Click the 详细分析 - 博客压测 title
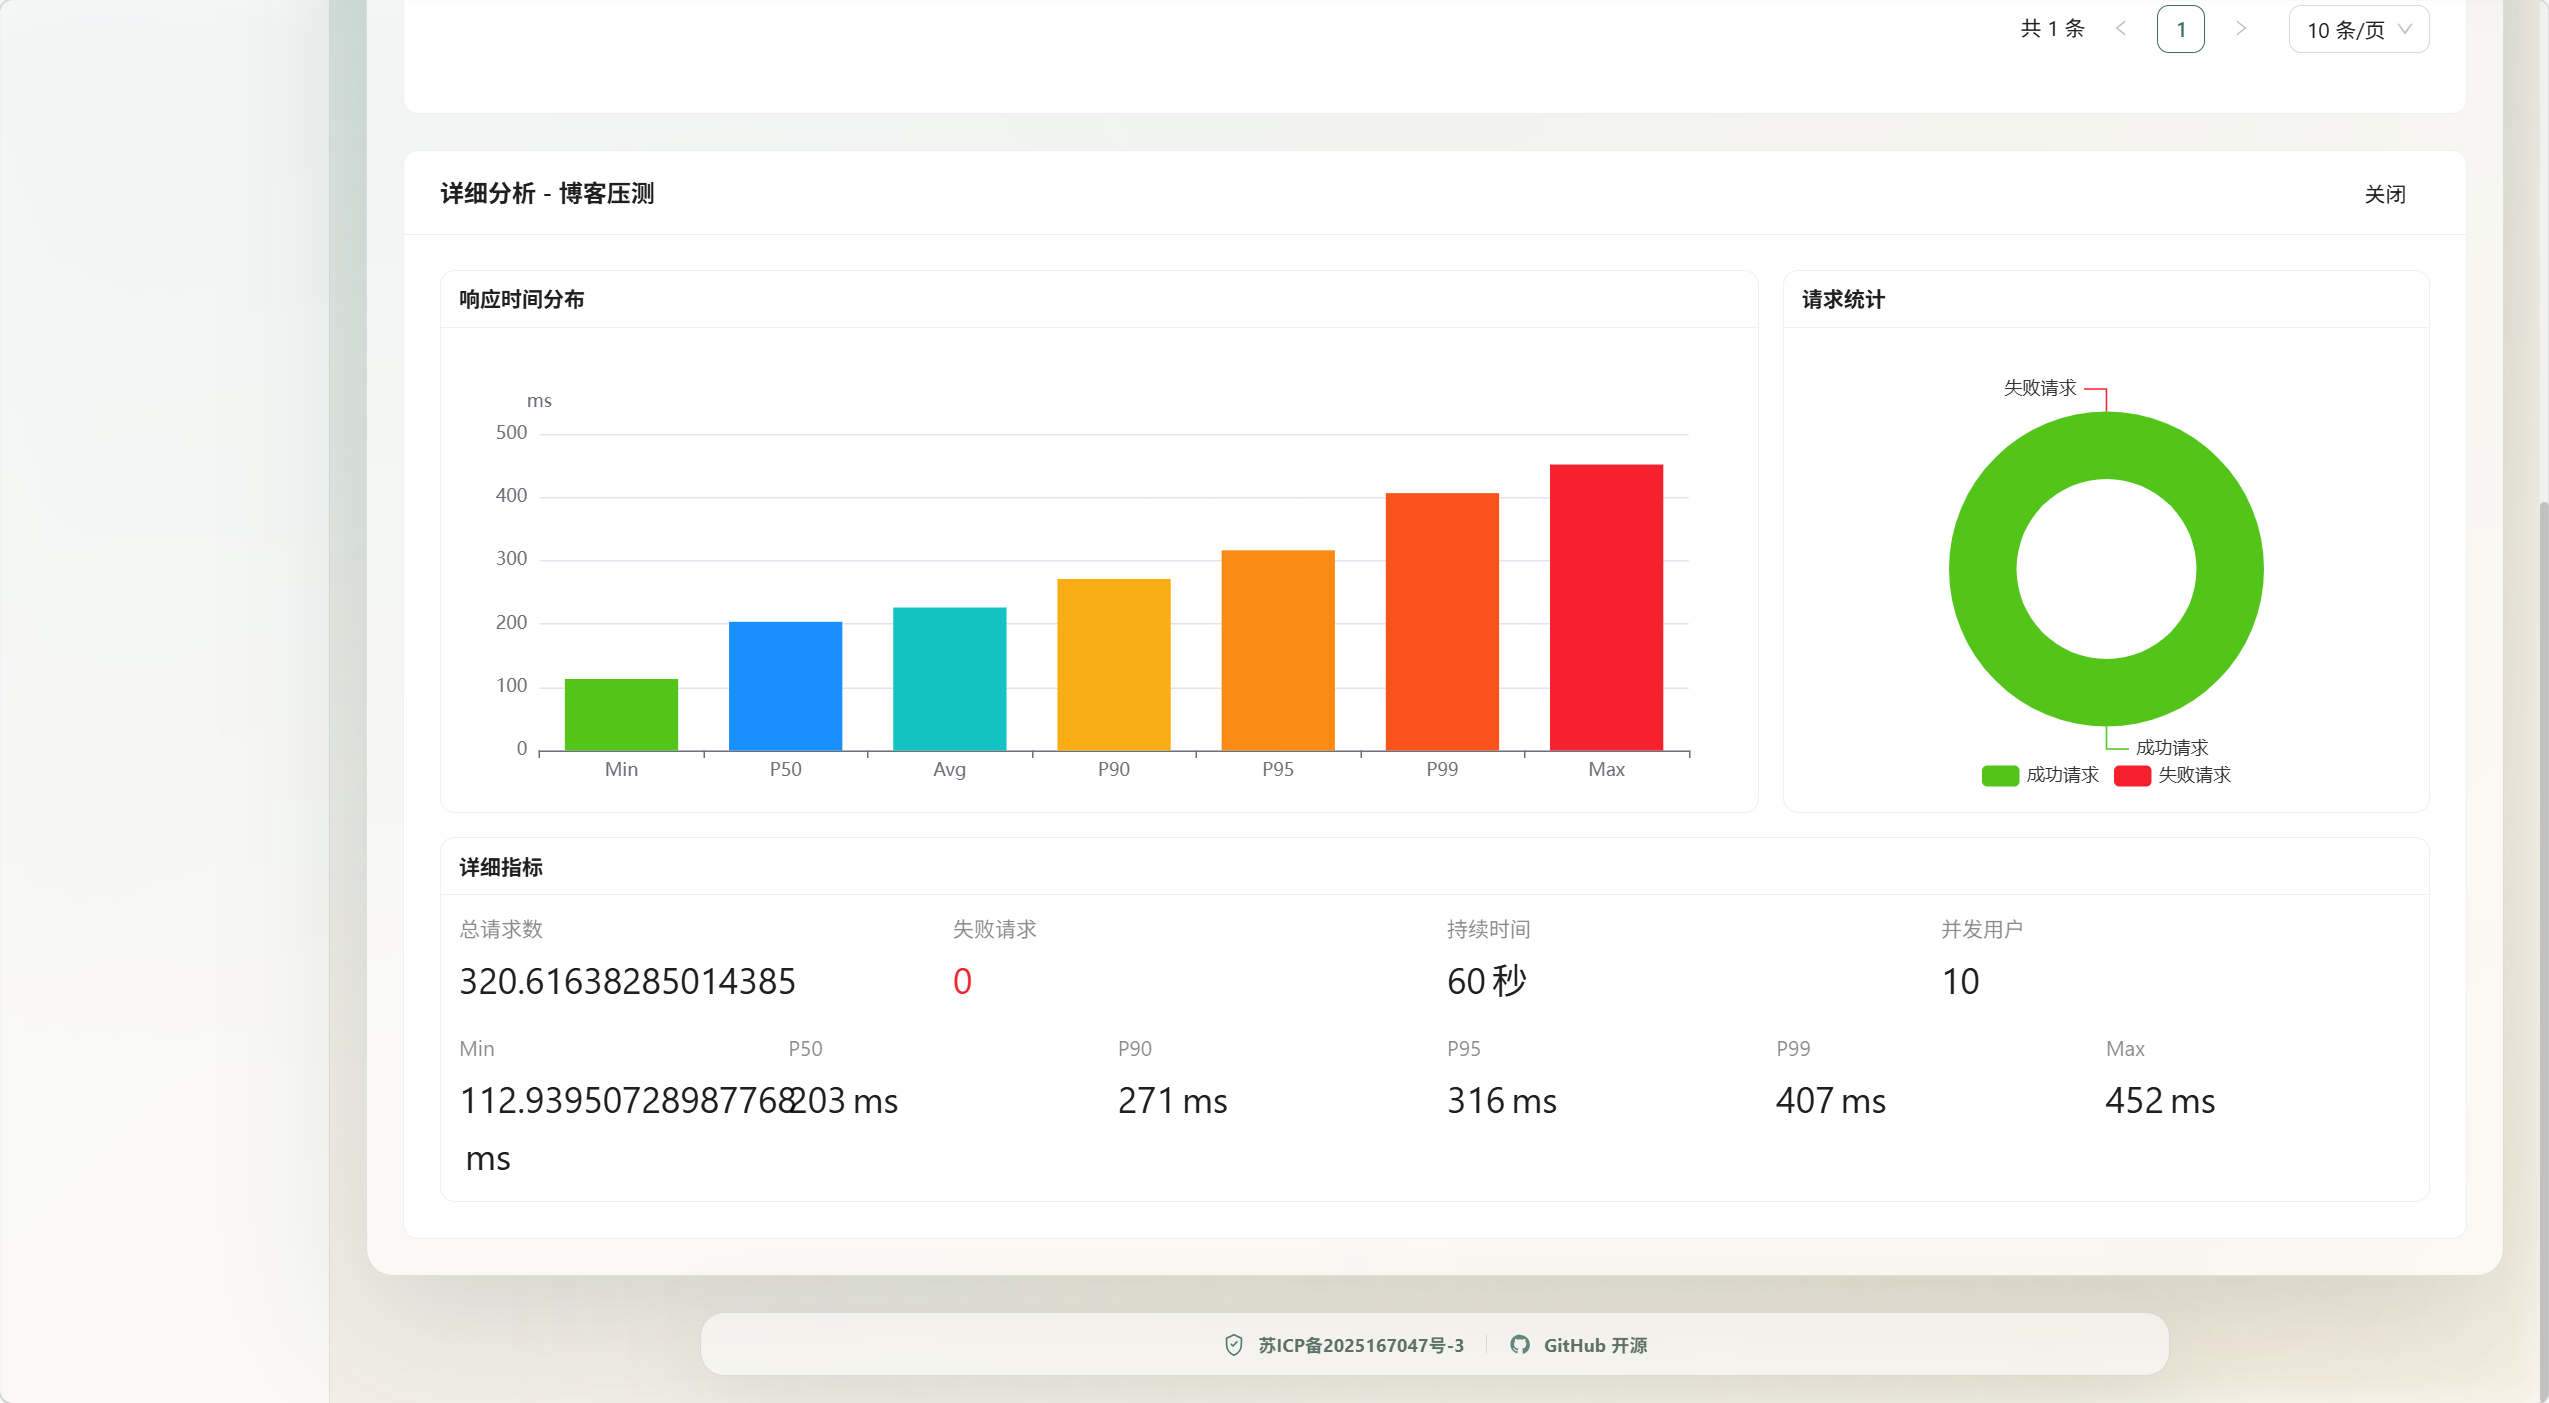This screenshot has height=1403, width=2549. [547, 193]
